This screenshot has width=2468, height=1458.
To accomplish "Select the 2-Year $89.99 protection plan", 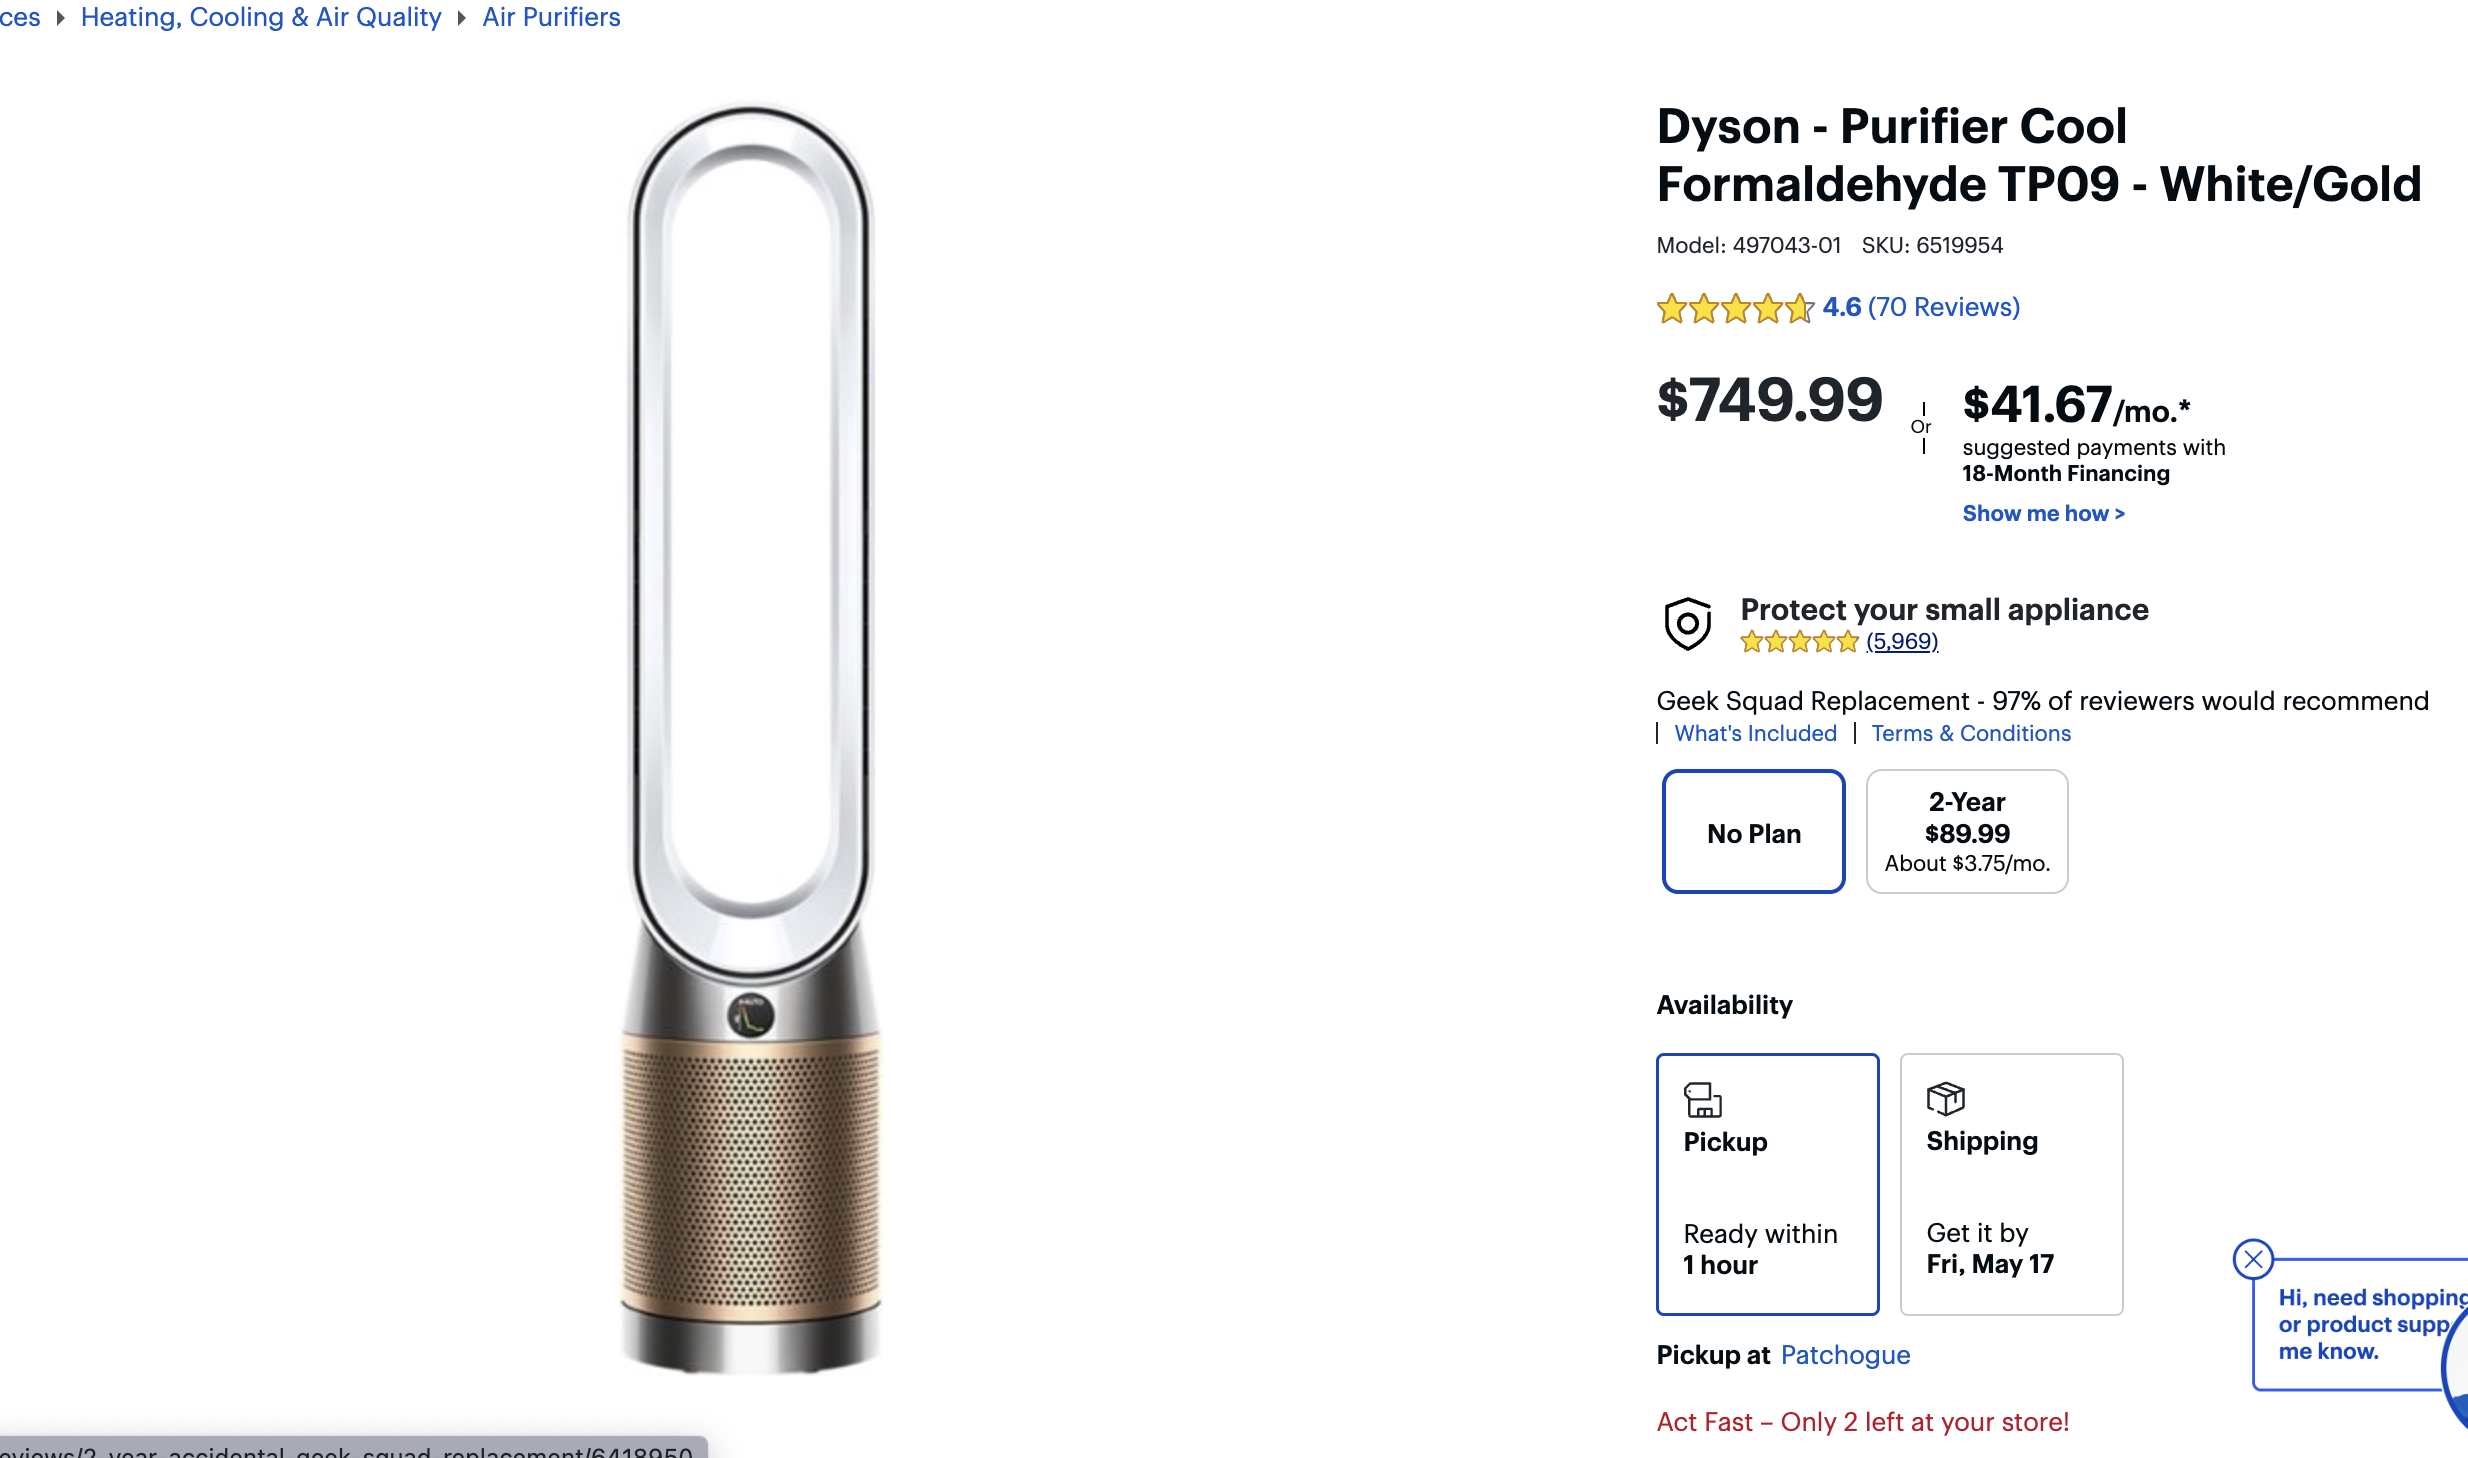I will [1966, 832].
